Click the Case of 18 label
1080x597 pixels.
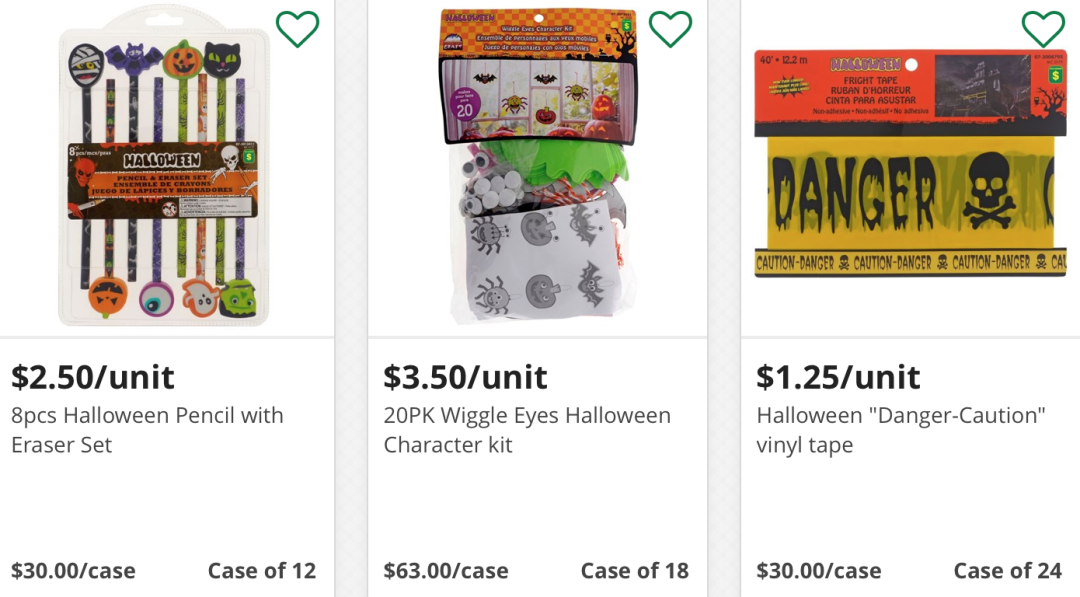[635, 571]
